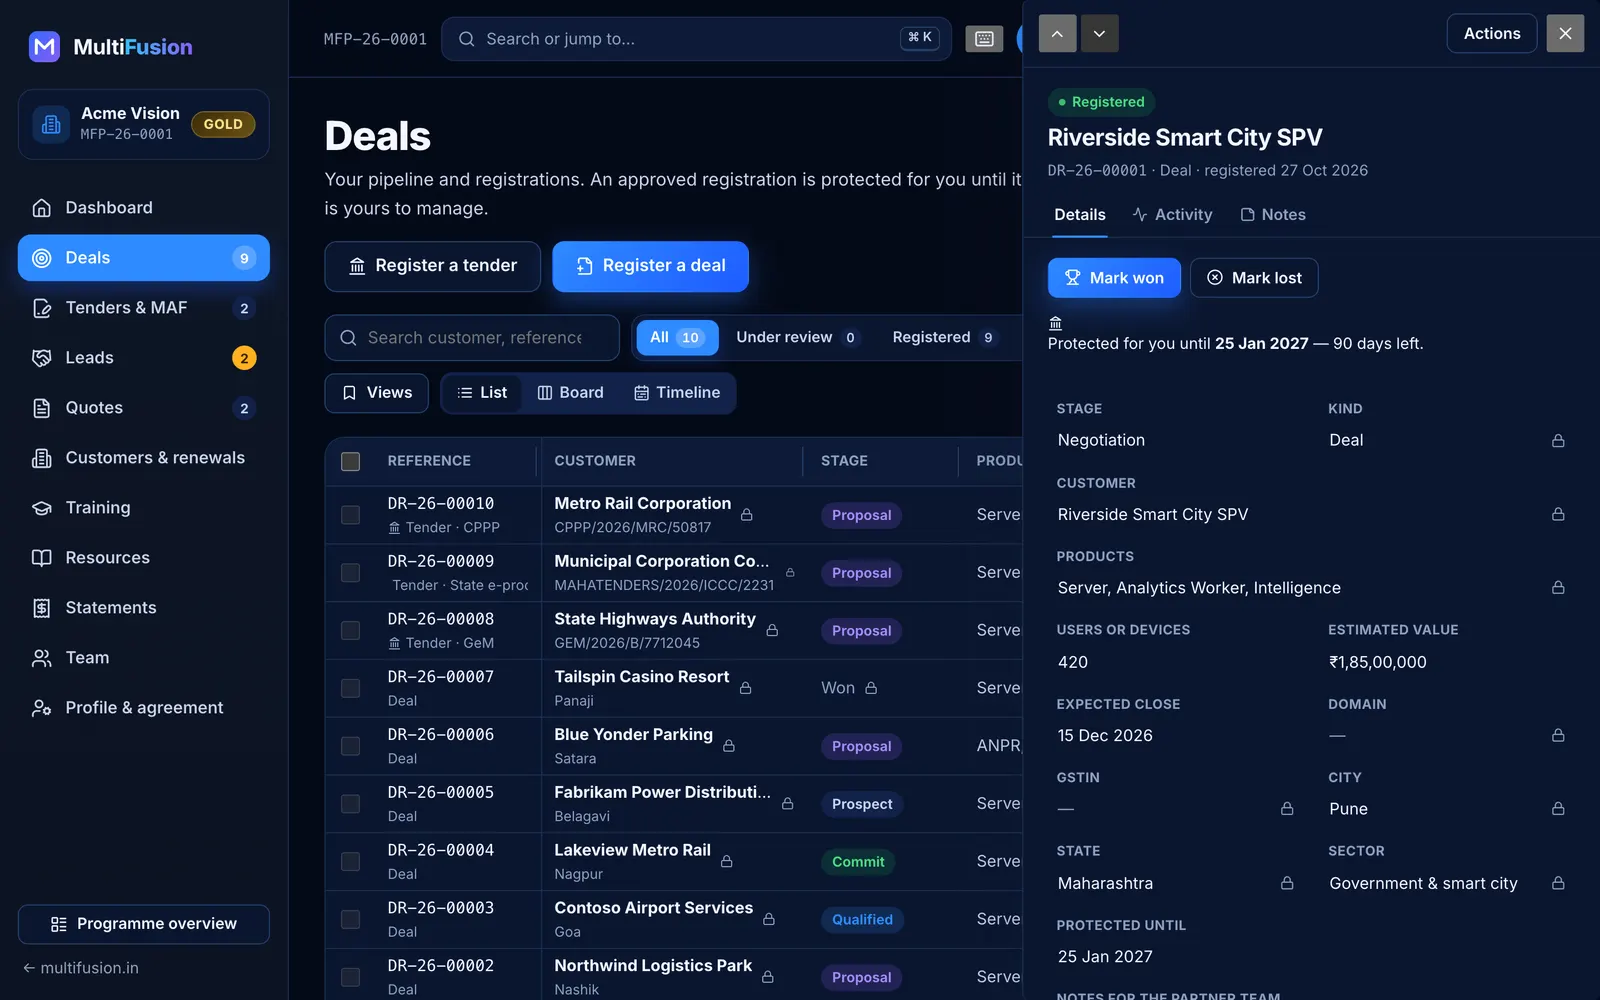The image size is (1600, 1000).
Task: Check the row checkbox for DR-26-00007
Action: (350, 688)
